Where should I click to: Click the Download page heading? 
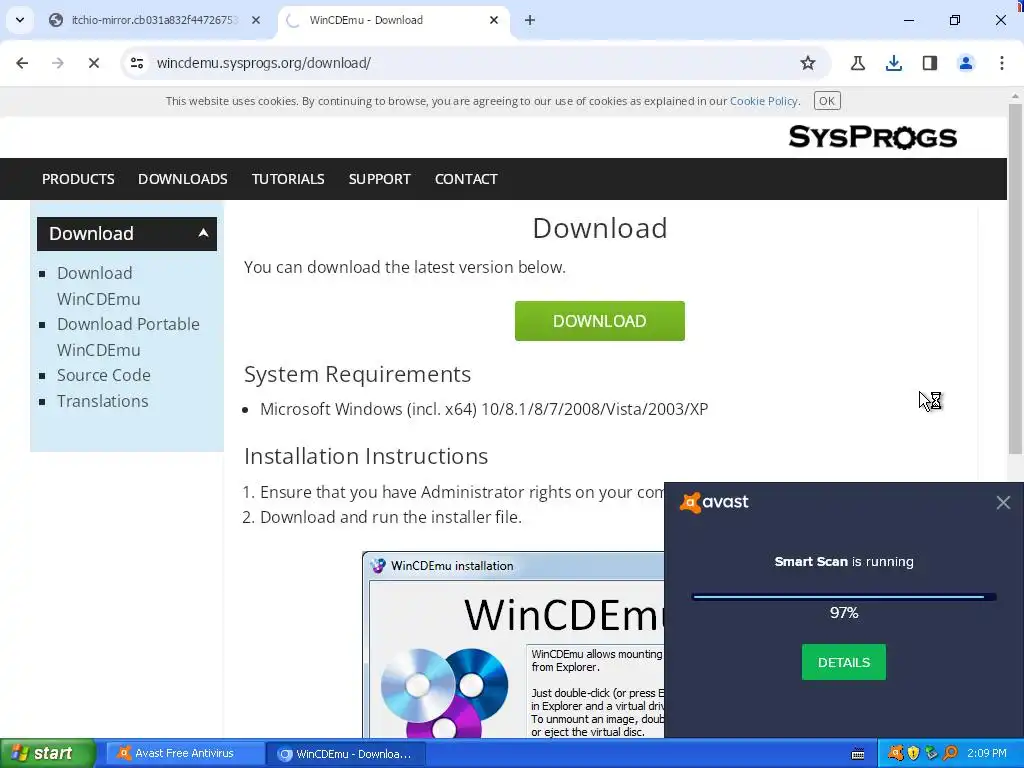[x=600, y=228]
